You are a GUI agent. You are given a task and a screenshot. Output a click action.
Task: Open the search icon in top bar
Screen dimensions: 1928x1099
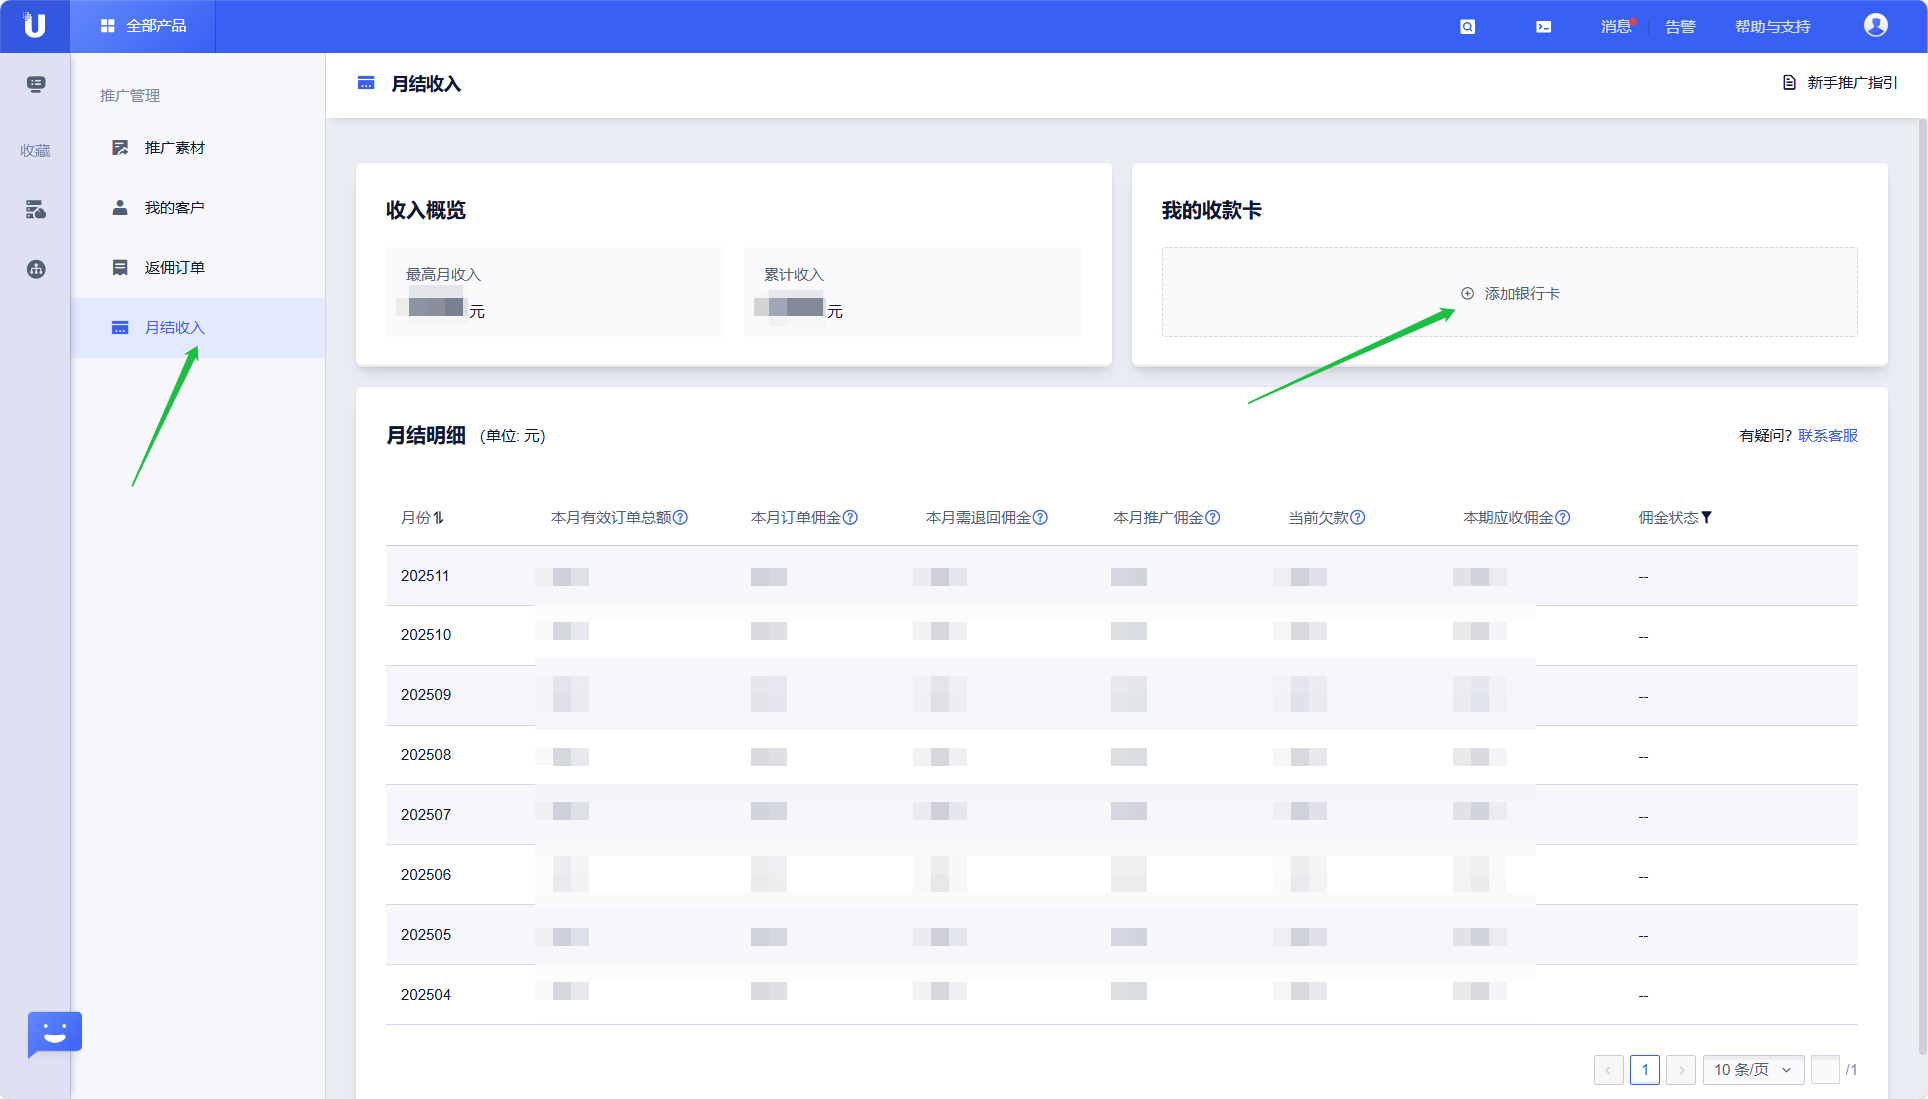pyautogui.click(x=1467, y=27)
